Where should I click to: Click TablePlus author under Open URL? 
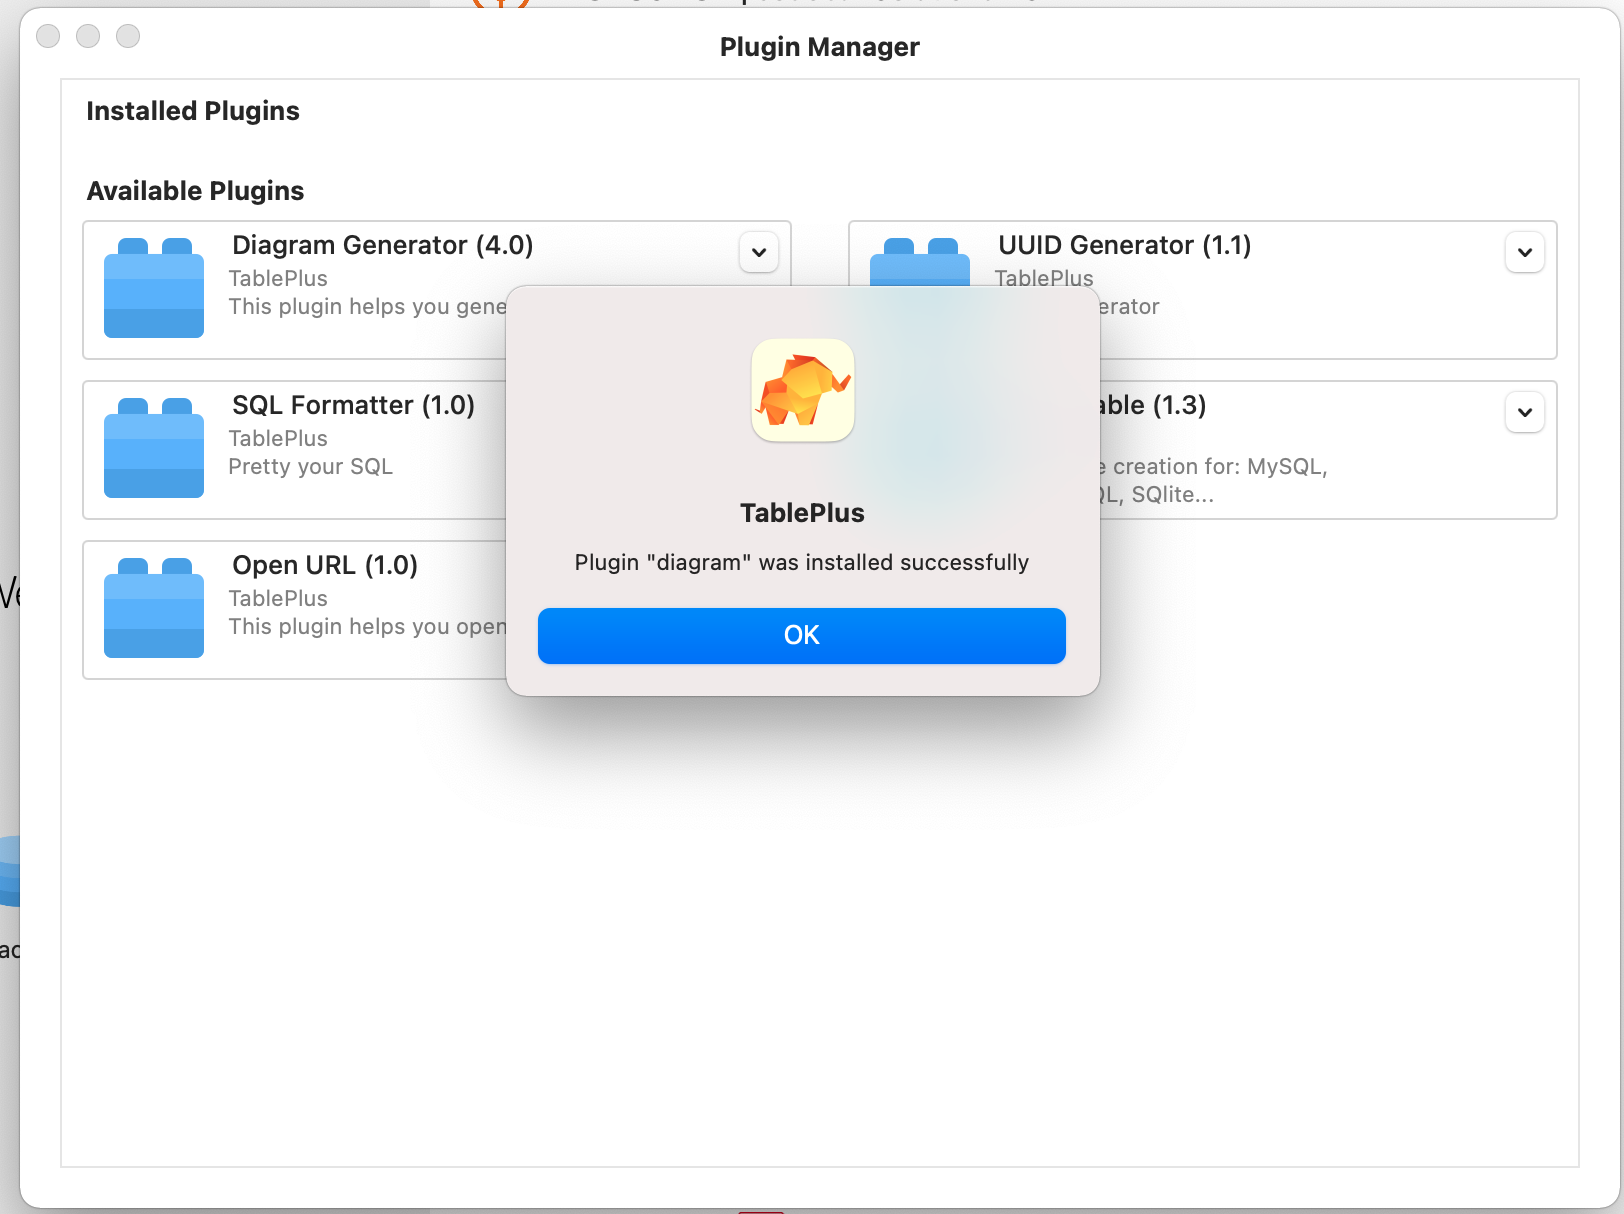click(x=278, y=598)
